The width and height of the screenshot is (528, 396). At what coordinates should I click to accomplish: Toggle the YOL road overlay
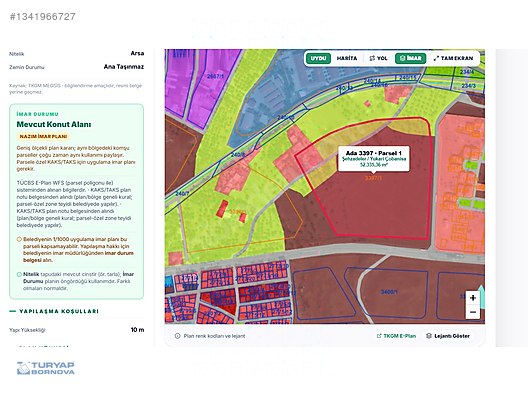pos(378,58)
